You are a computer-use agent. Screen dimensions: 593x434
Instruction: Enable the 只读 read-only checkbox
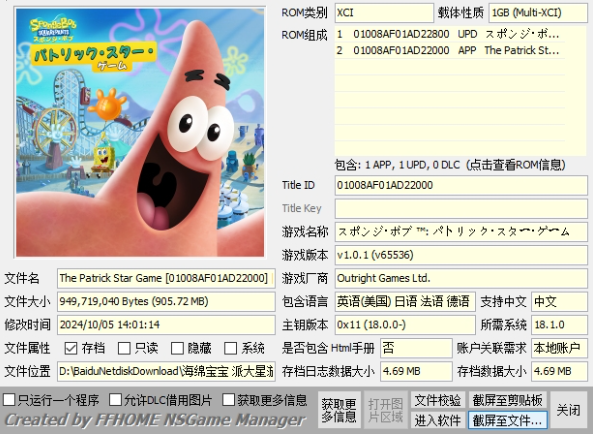[x=124, y=348]
